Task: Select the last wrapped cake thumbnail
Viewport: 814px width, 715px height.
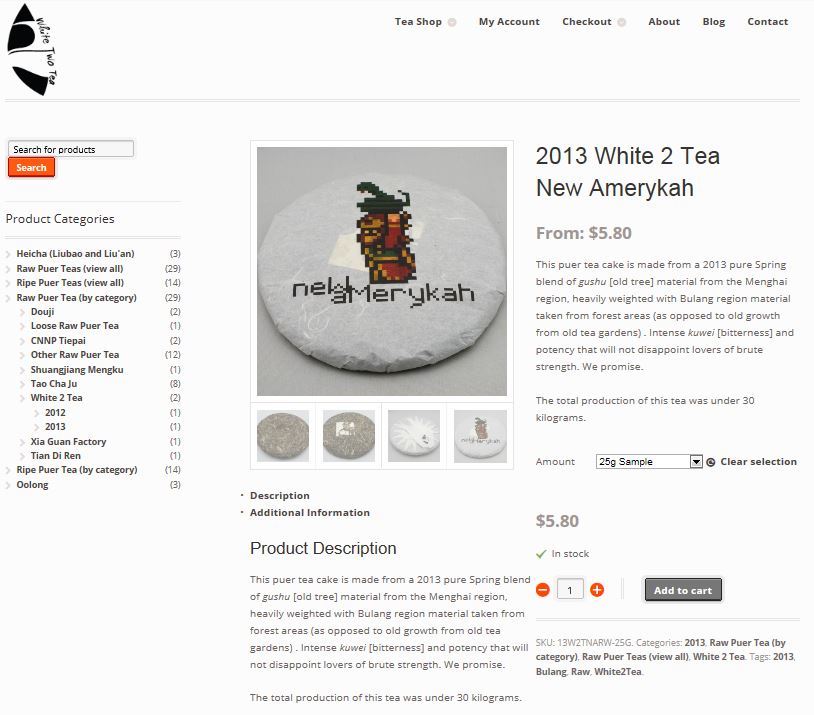Action: point(480,436)
